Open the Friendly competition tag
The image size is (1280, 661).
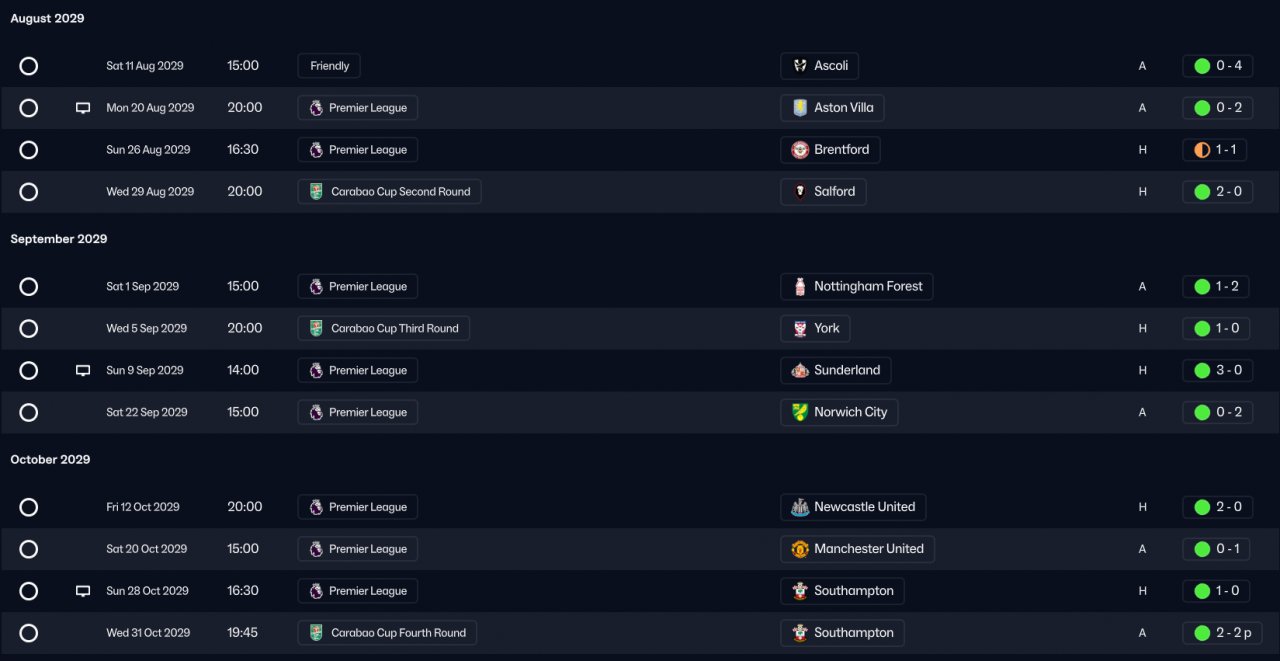(329, 66)
